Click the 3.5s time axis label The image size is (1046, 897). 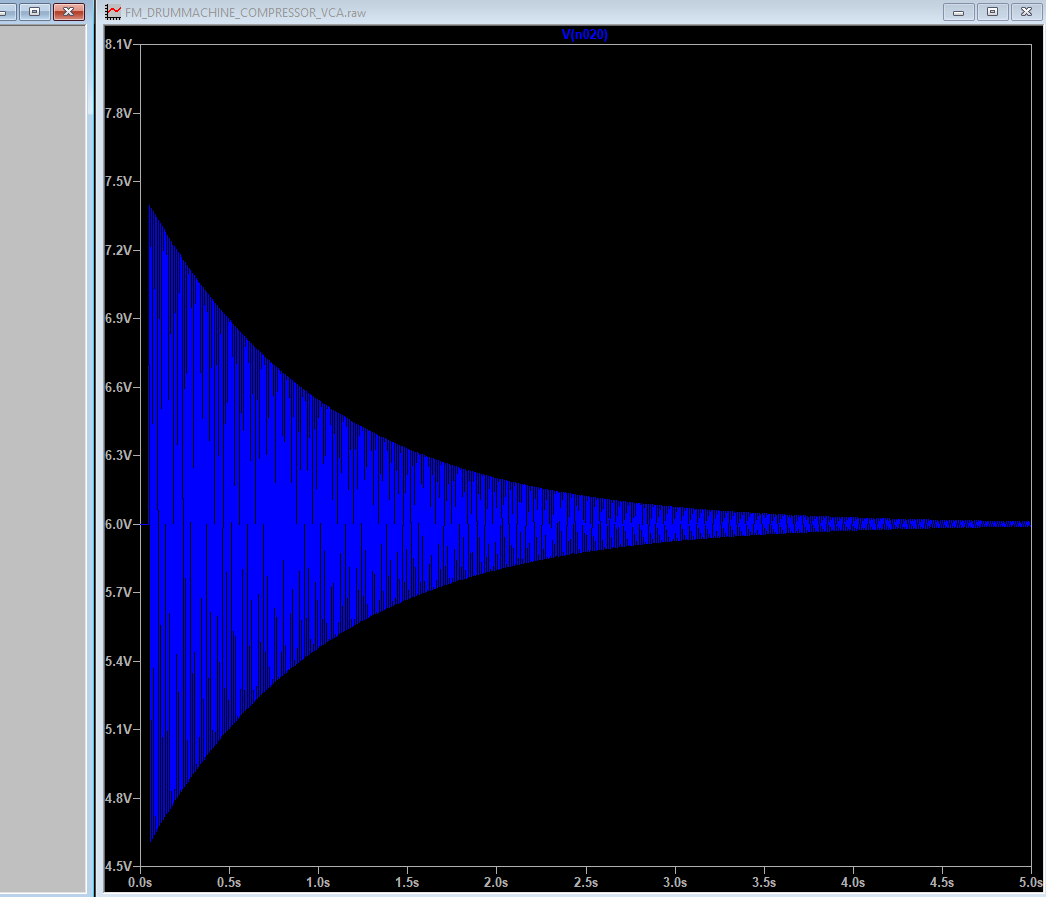coord(764,882)
